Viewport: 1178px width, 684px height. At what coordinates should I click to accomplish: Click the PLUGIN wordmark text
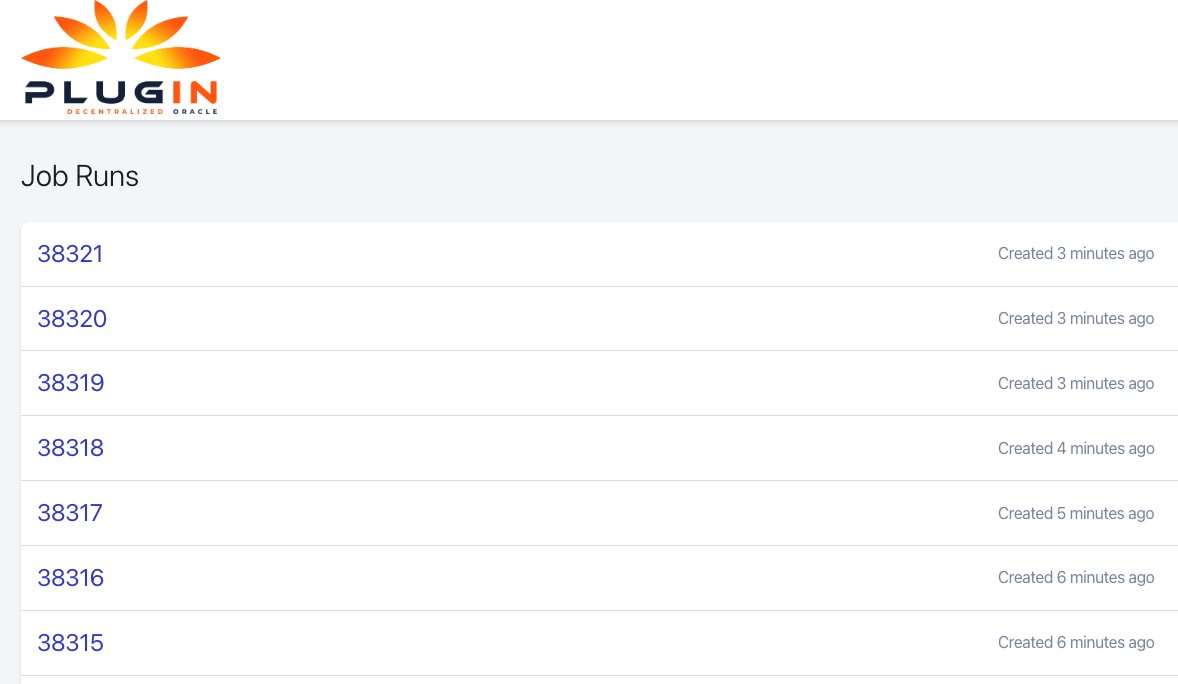120,93
